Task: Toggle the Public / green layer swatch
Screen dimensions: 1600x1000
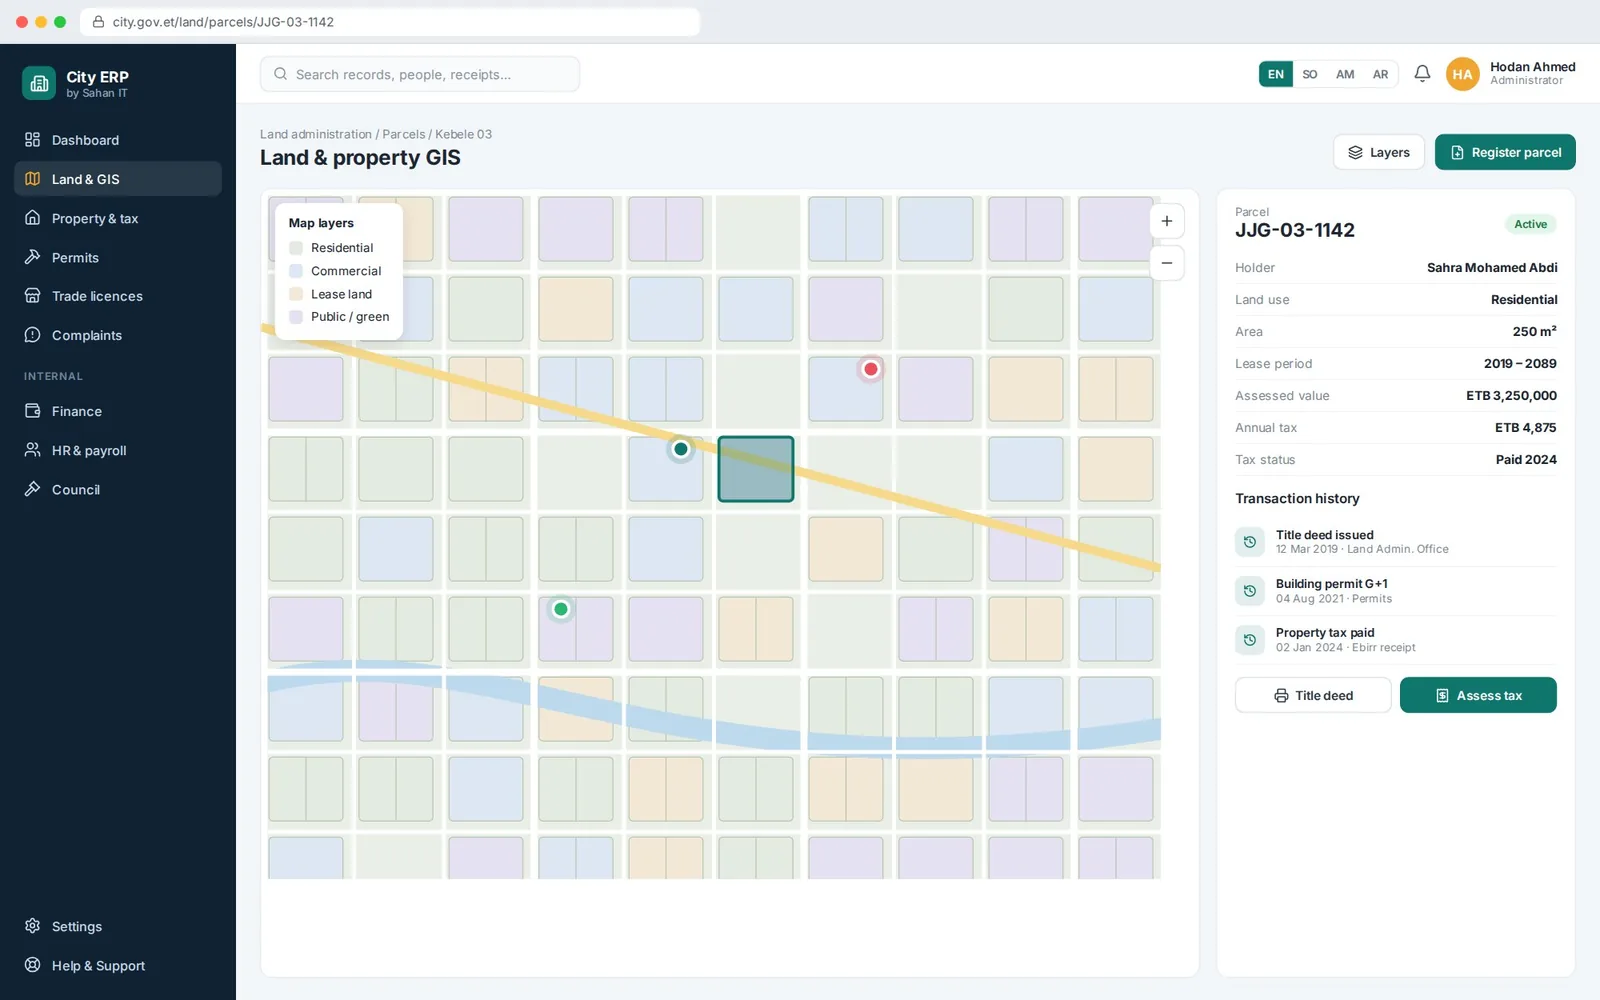Action: (x=296, y=317)
